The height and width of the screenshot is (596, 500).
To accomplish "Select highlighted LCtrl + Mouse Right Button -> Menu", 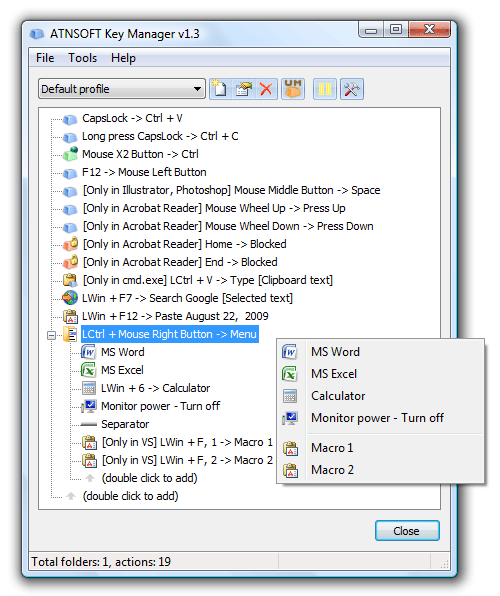I will [170, 334].
